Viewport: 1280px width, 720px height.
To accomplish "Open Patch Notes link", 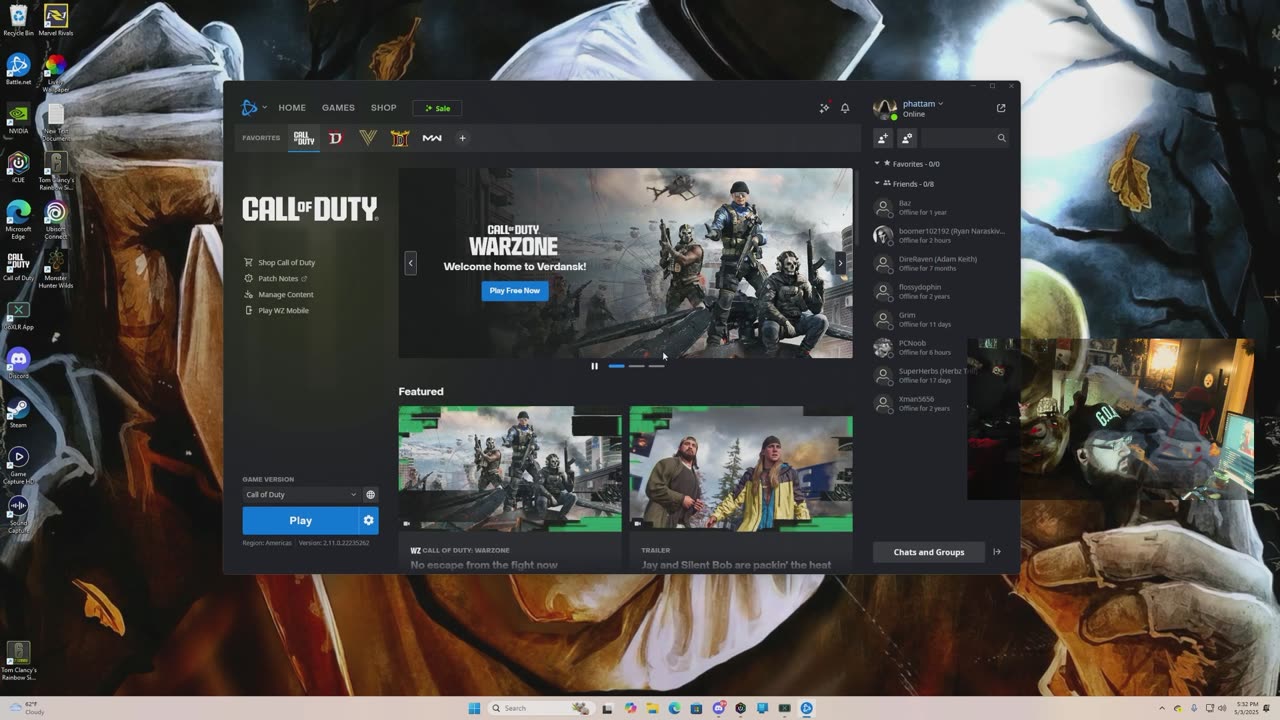I will coord(276,279).
